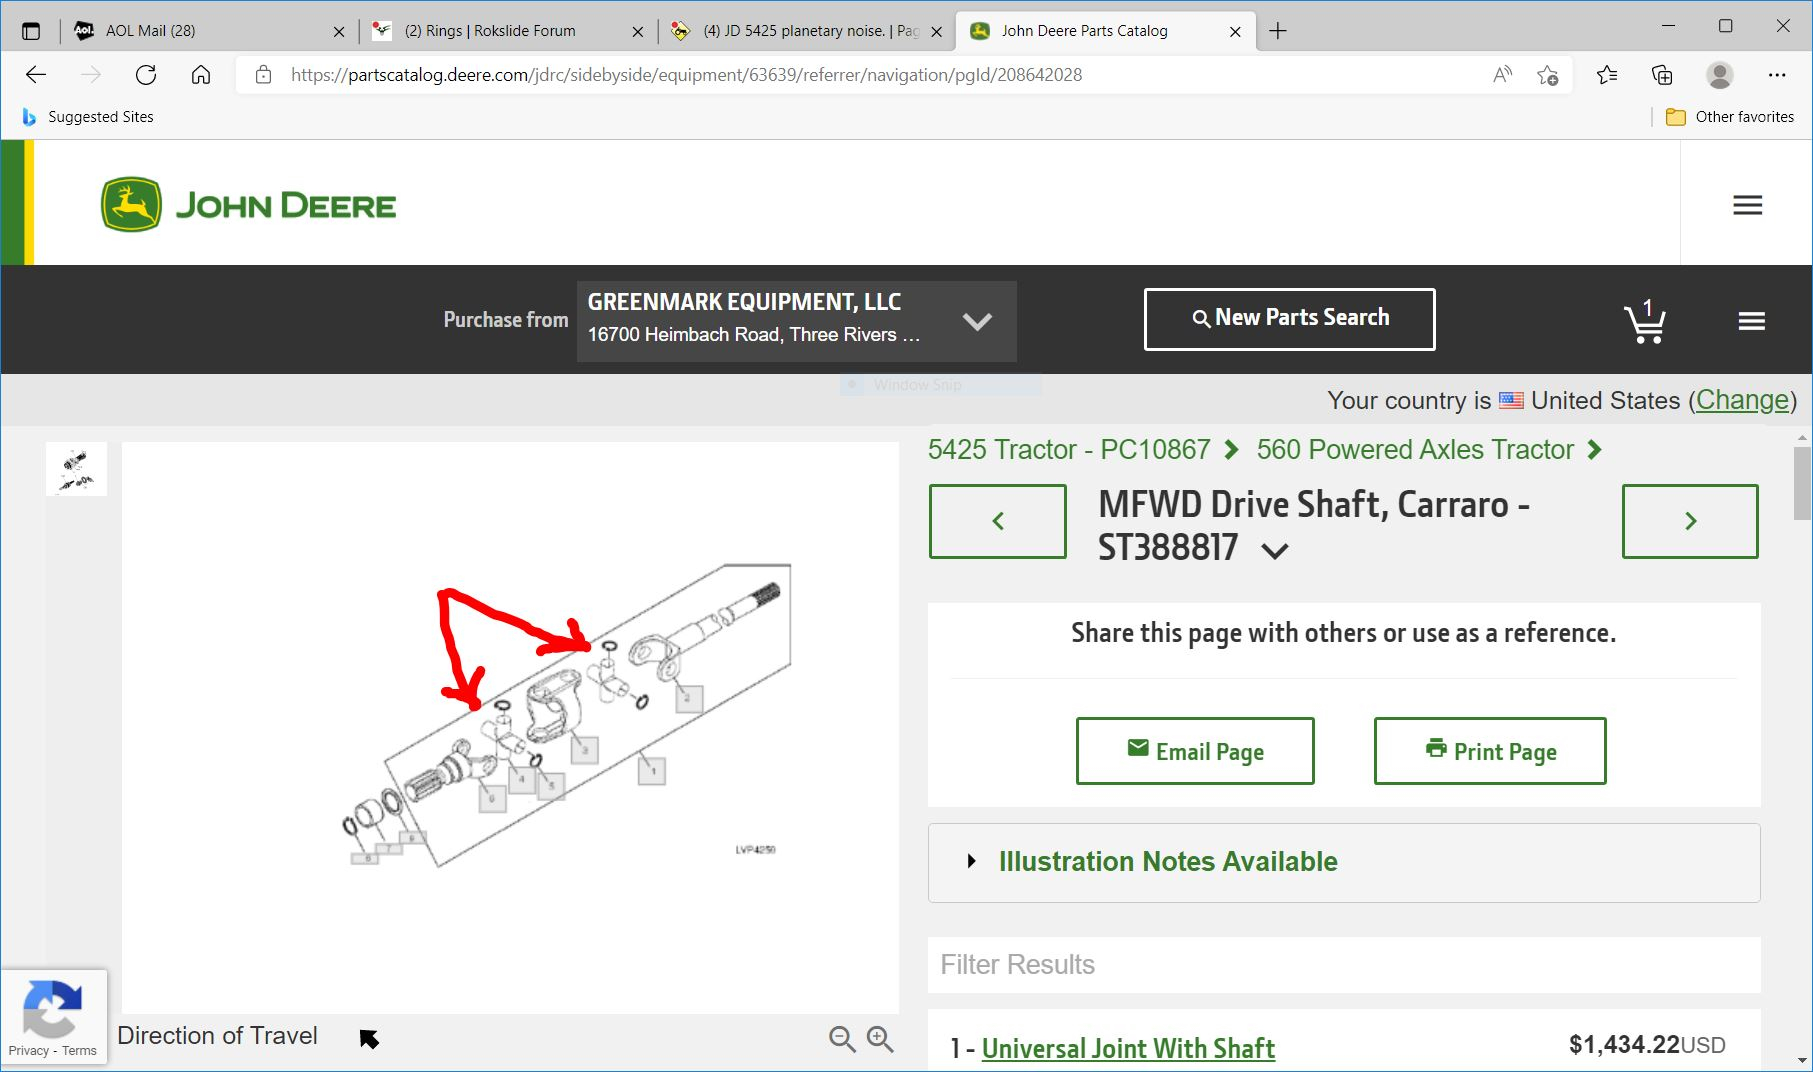This screenshot has width=1813, height=1072.
Task: Click callout 1 on the diagram
Action: 652,771
